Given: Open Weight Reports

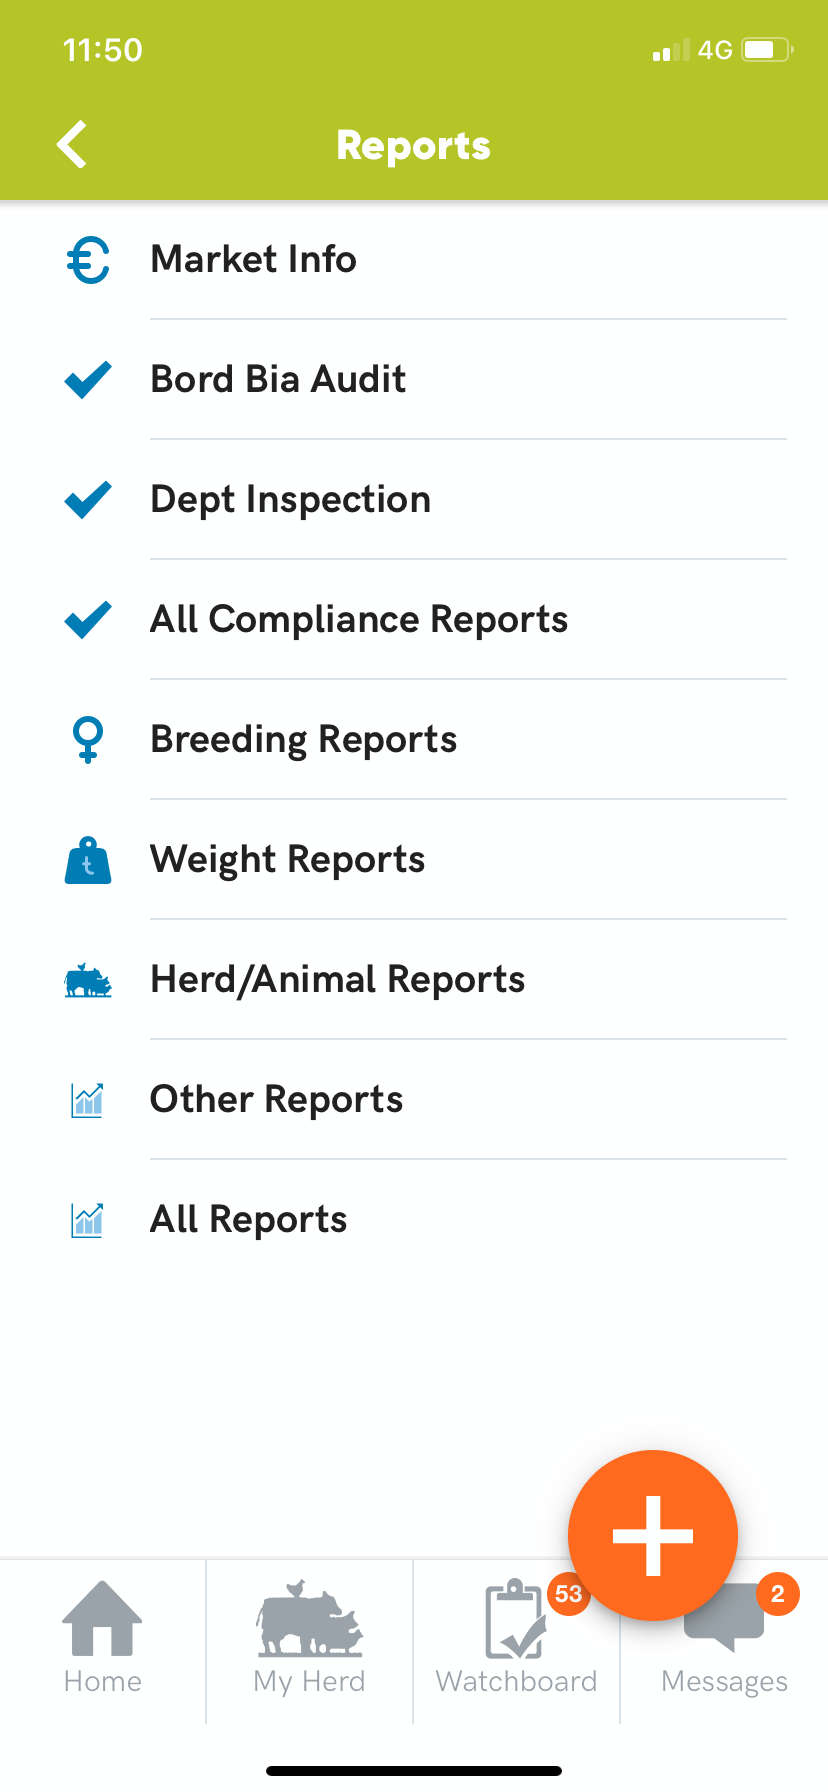Looking at the screenshot, I should click(x=287, y=859).
